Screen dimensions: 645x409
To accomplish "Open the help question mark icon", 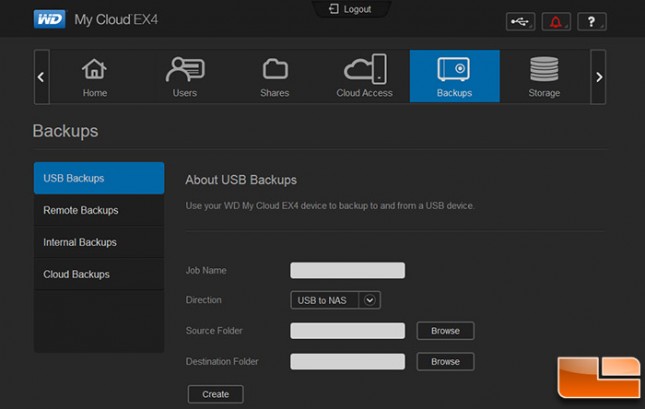I will [592, 22].
